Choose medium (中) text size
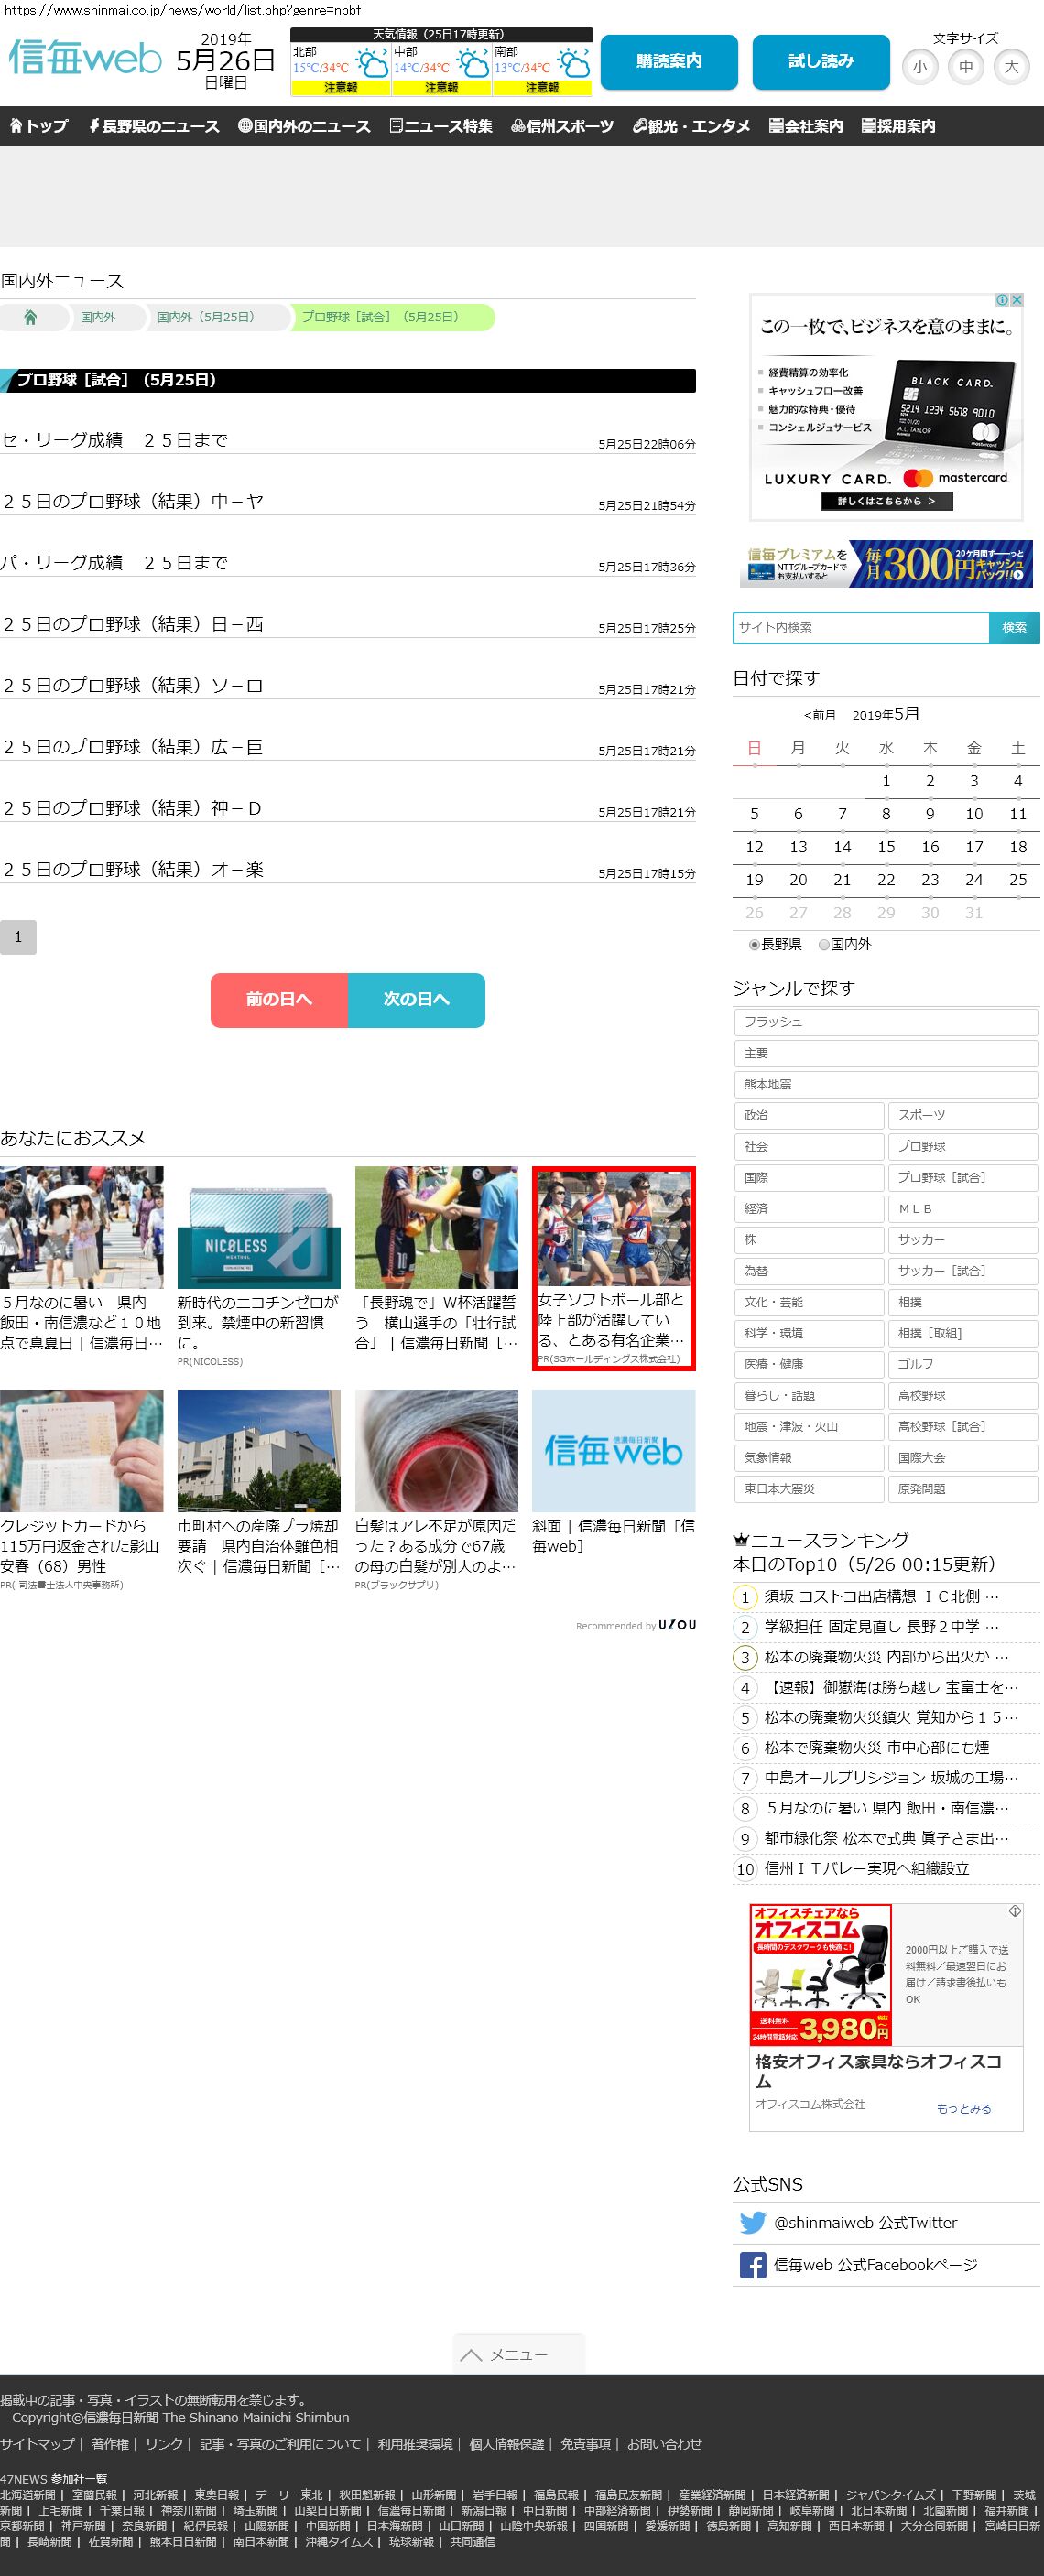 pyautogui.click(x=965, y=67)
